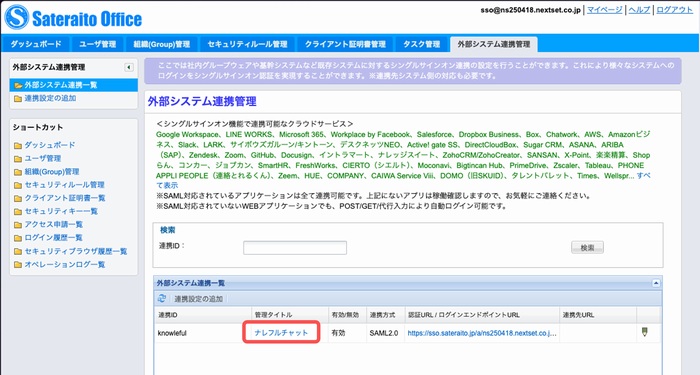700x375 pixels.
Task: Open the セキュリティルール管理 shortcut
Action: (64, 185)
